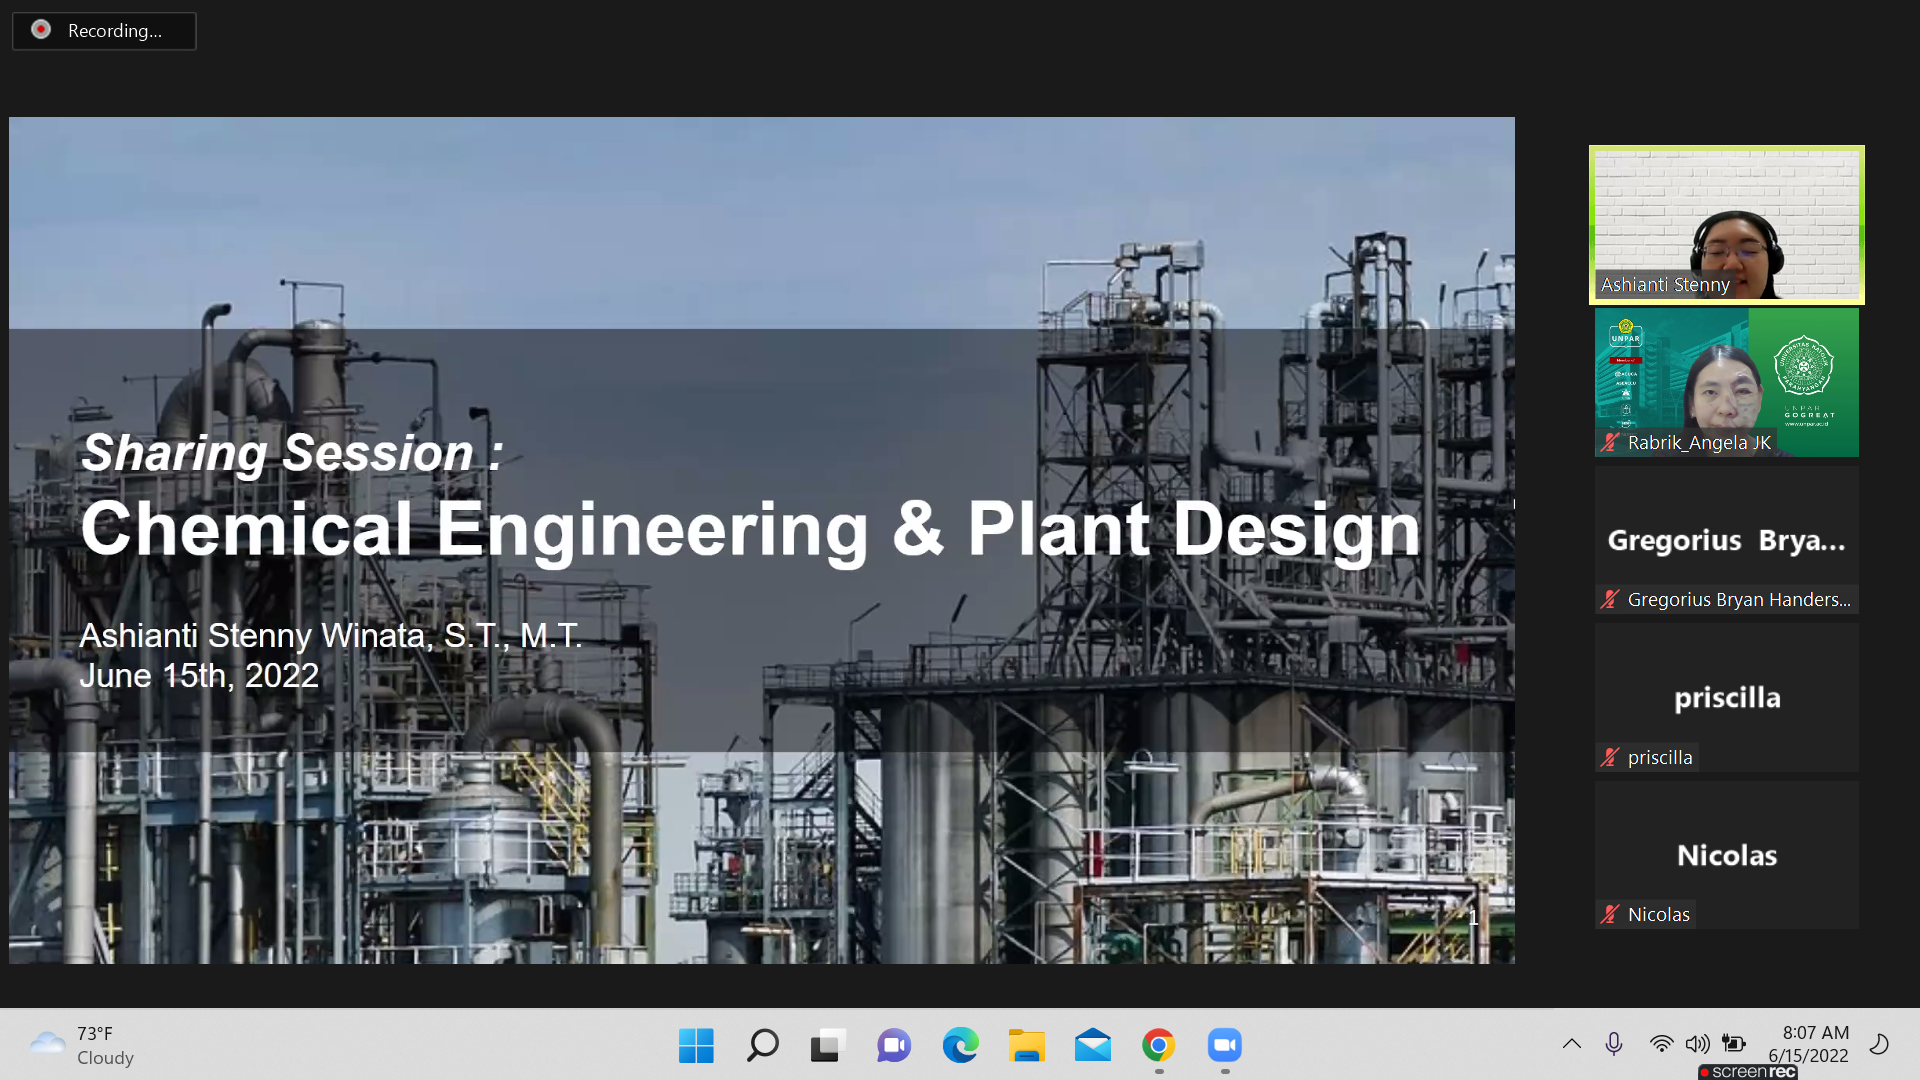Expand hidden system tray icons chevron
Image resolution: width=1920 pixels, height=1080 pixels.
pyautogui.click(x=1571, y=1044)
